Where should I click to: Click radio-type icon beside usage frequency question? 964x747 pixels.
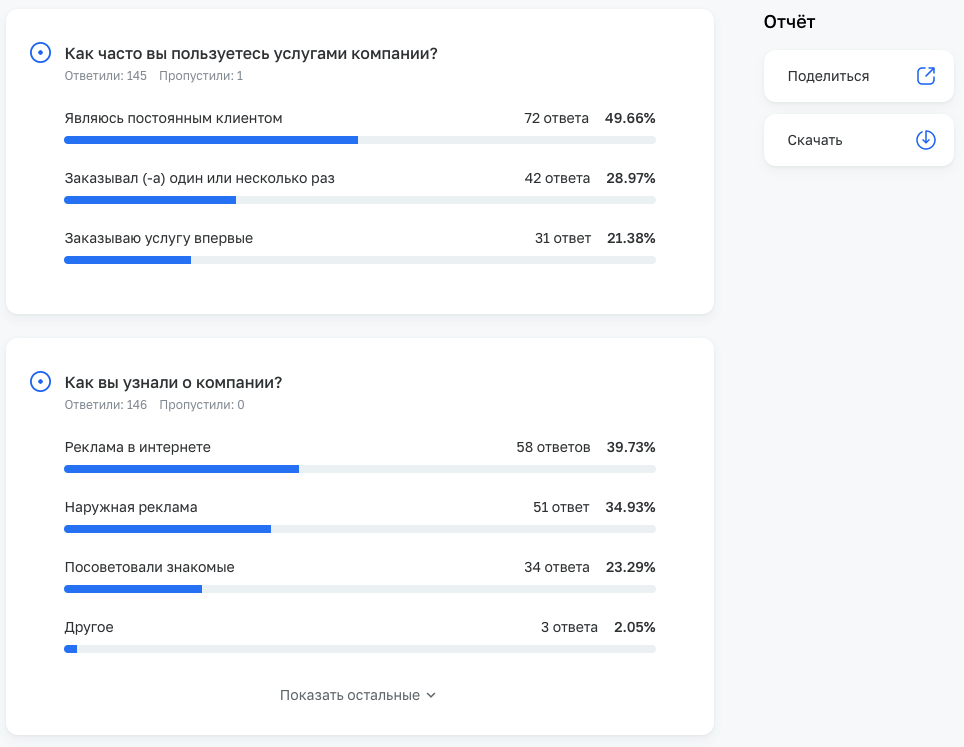[40, 53]
